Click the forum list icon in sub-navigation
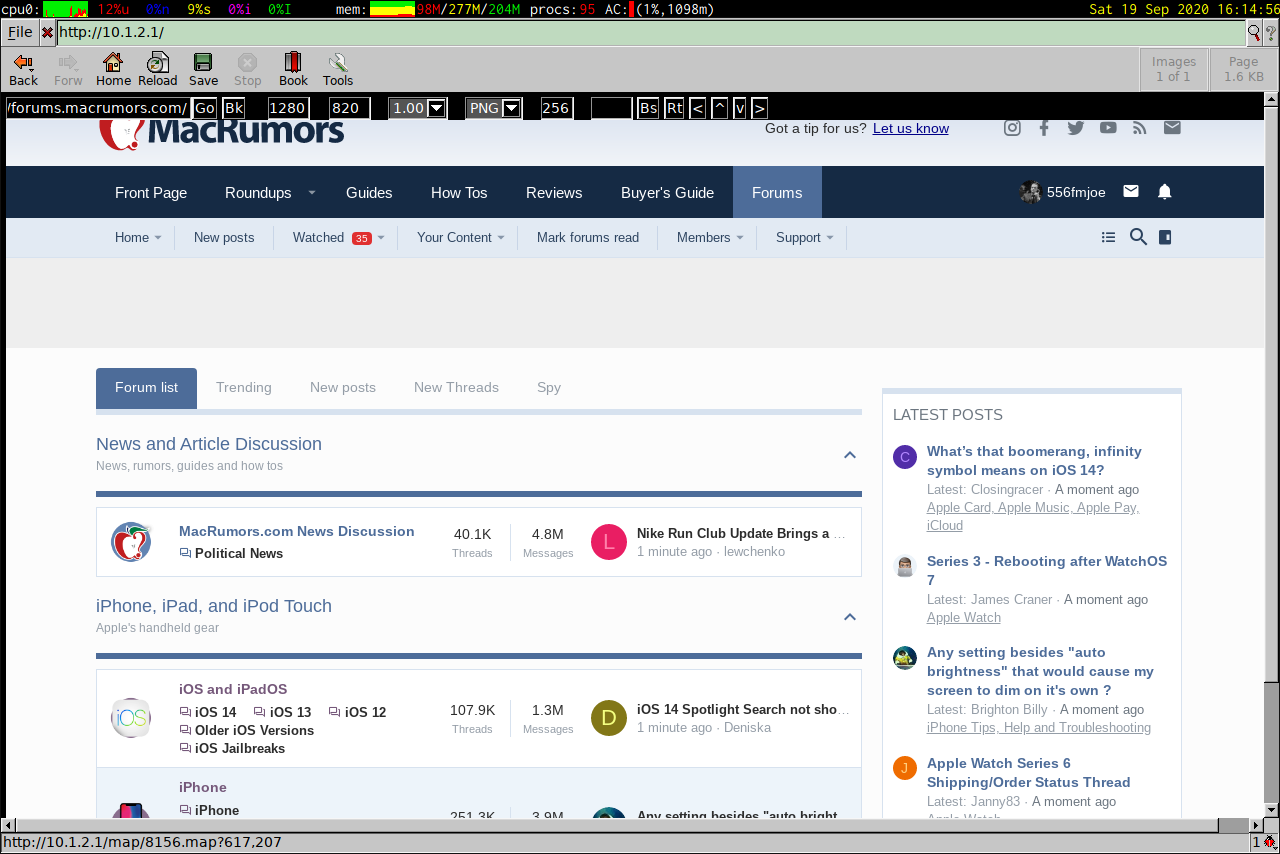 click(1108, 237)
